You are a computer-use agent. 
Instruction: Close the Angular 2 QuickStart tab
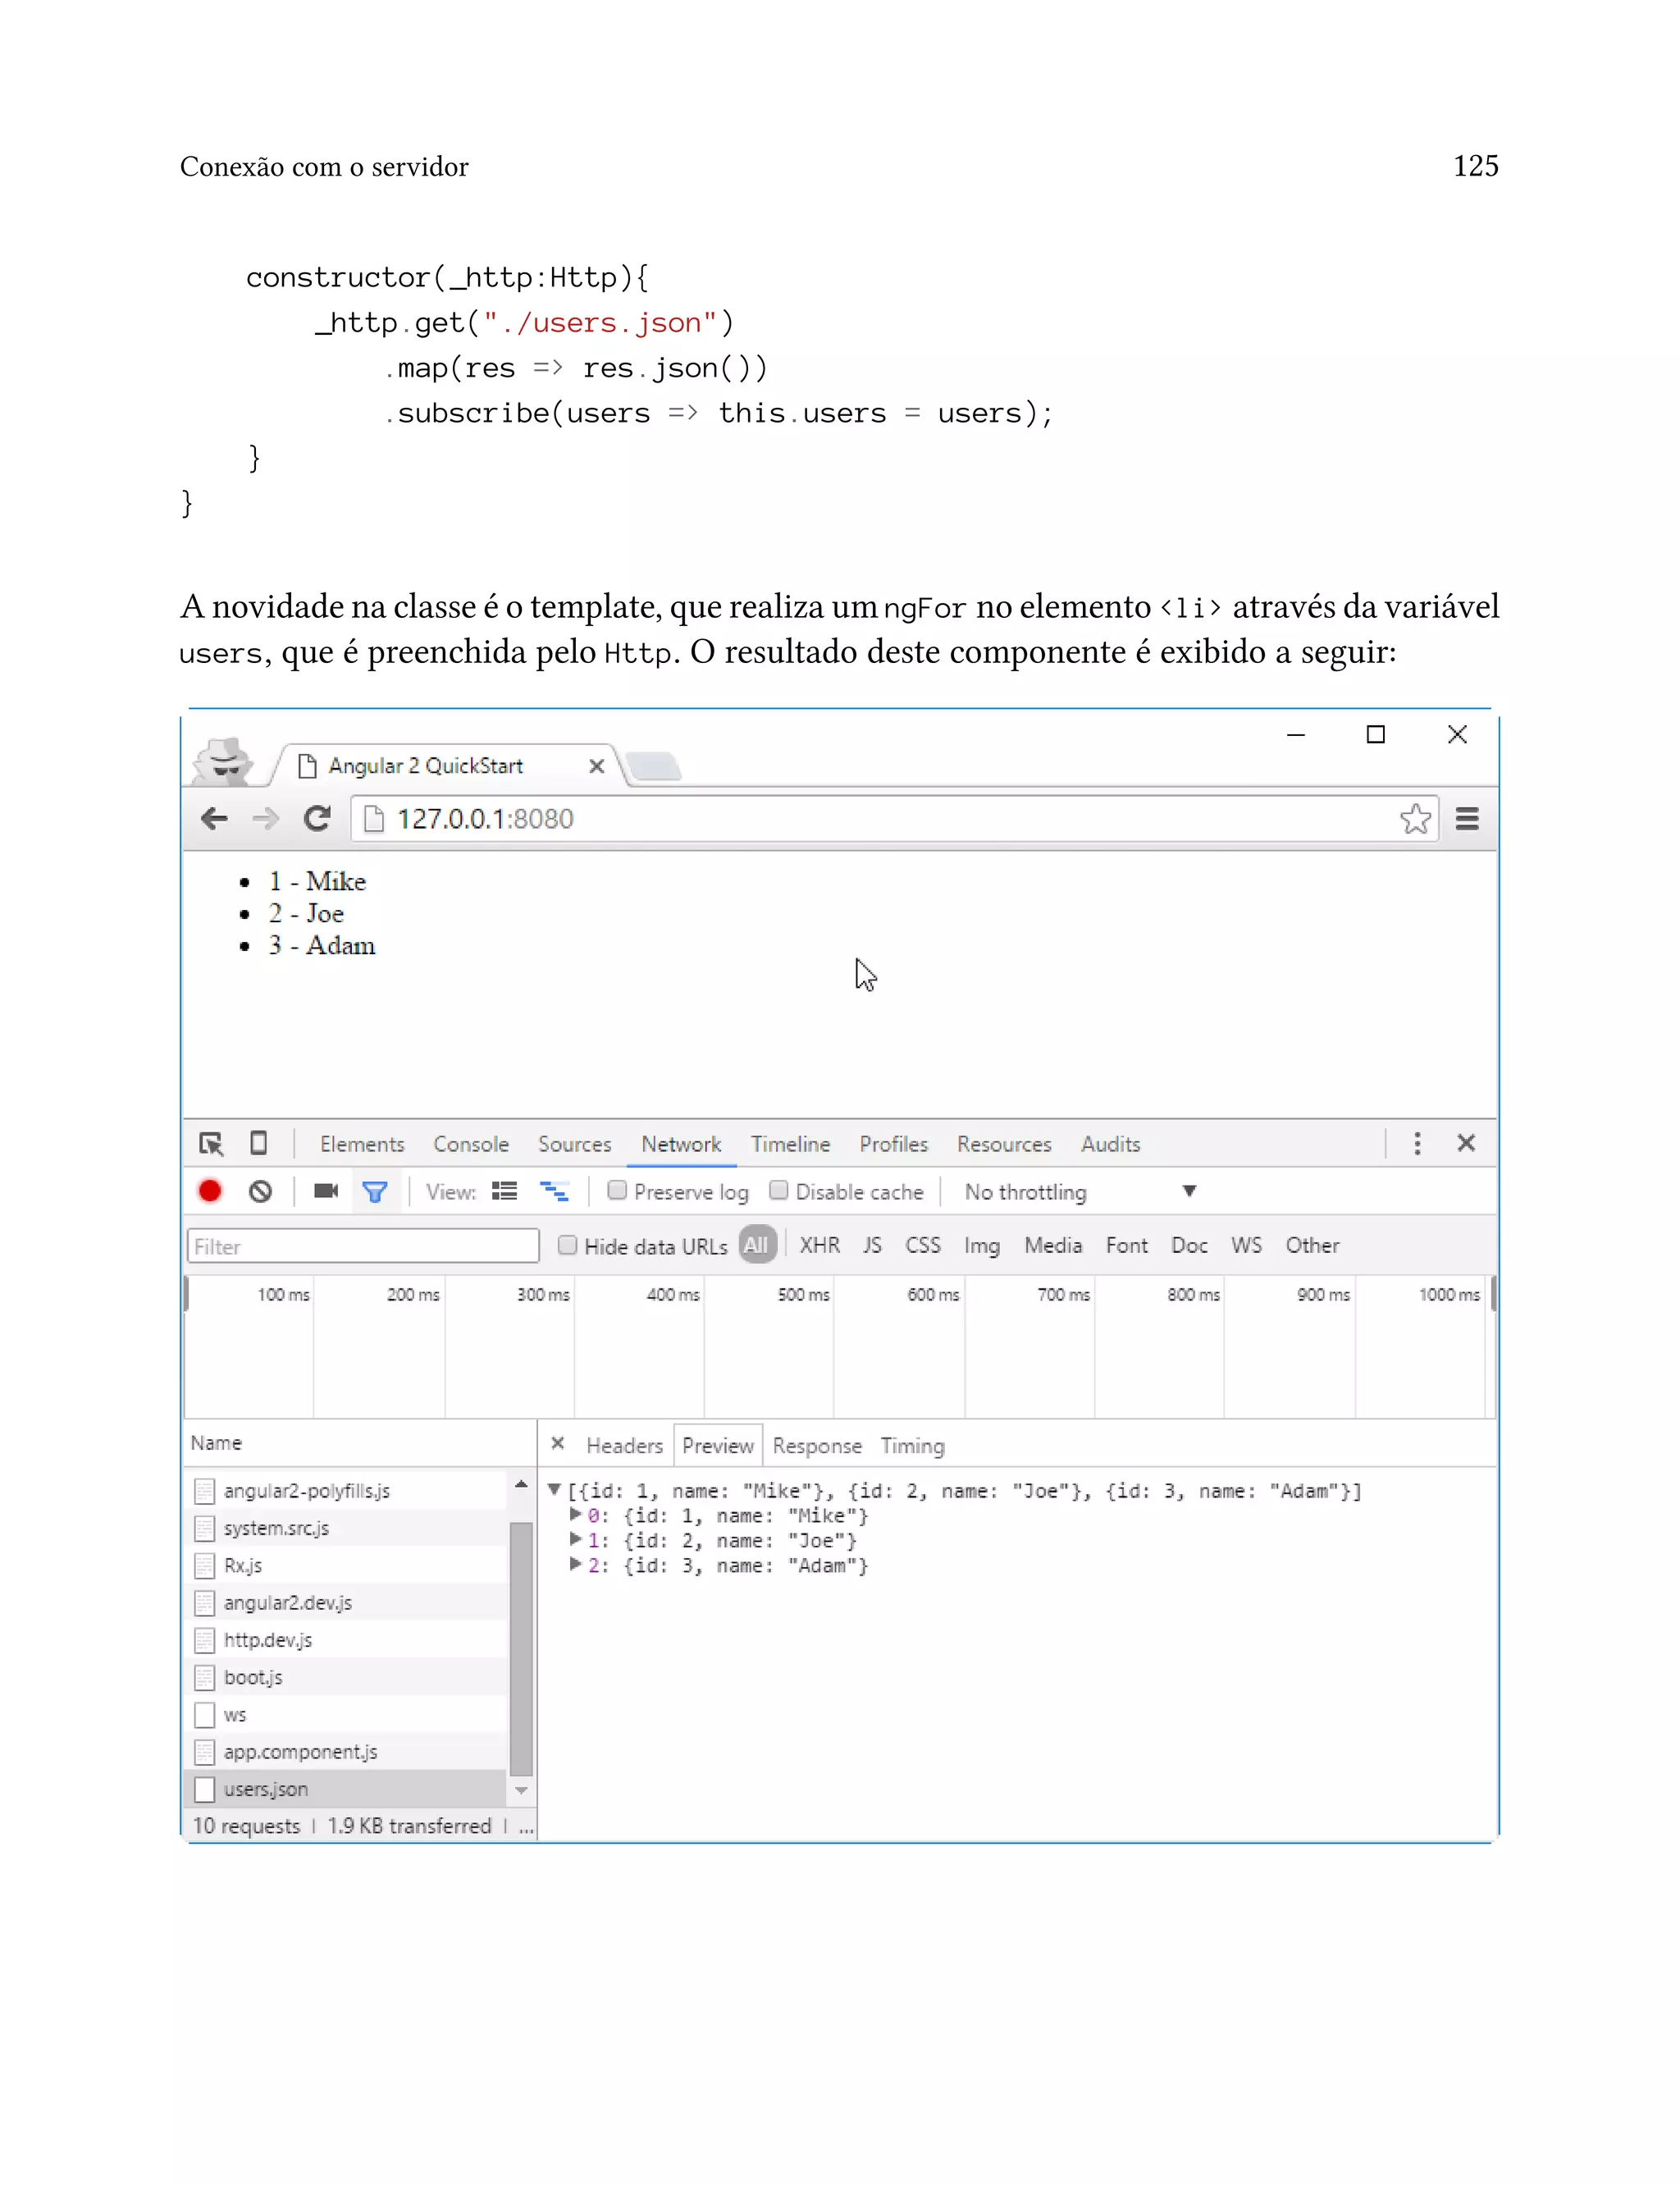point(597,766)
